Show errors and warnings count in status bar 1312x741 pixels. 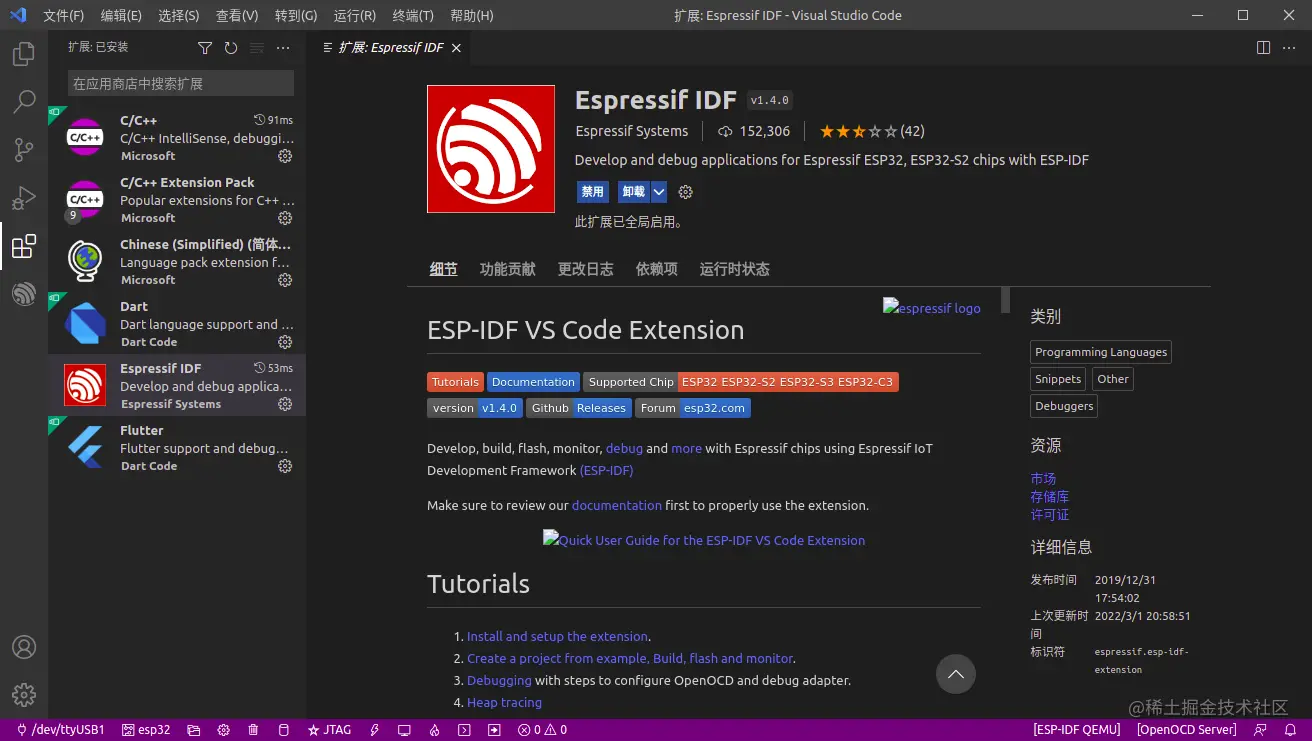tap(542, 730)
